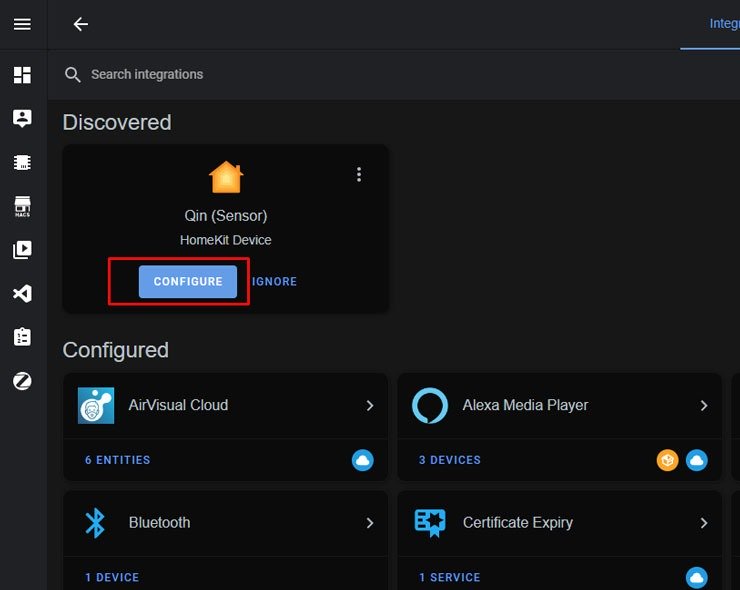
Task: Open the hamburger sidebar menu
Action: [22, 24]
